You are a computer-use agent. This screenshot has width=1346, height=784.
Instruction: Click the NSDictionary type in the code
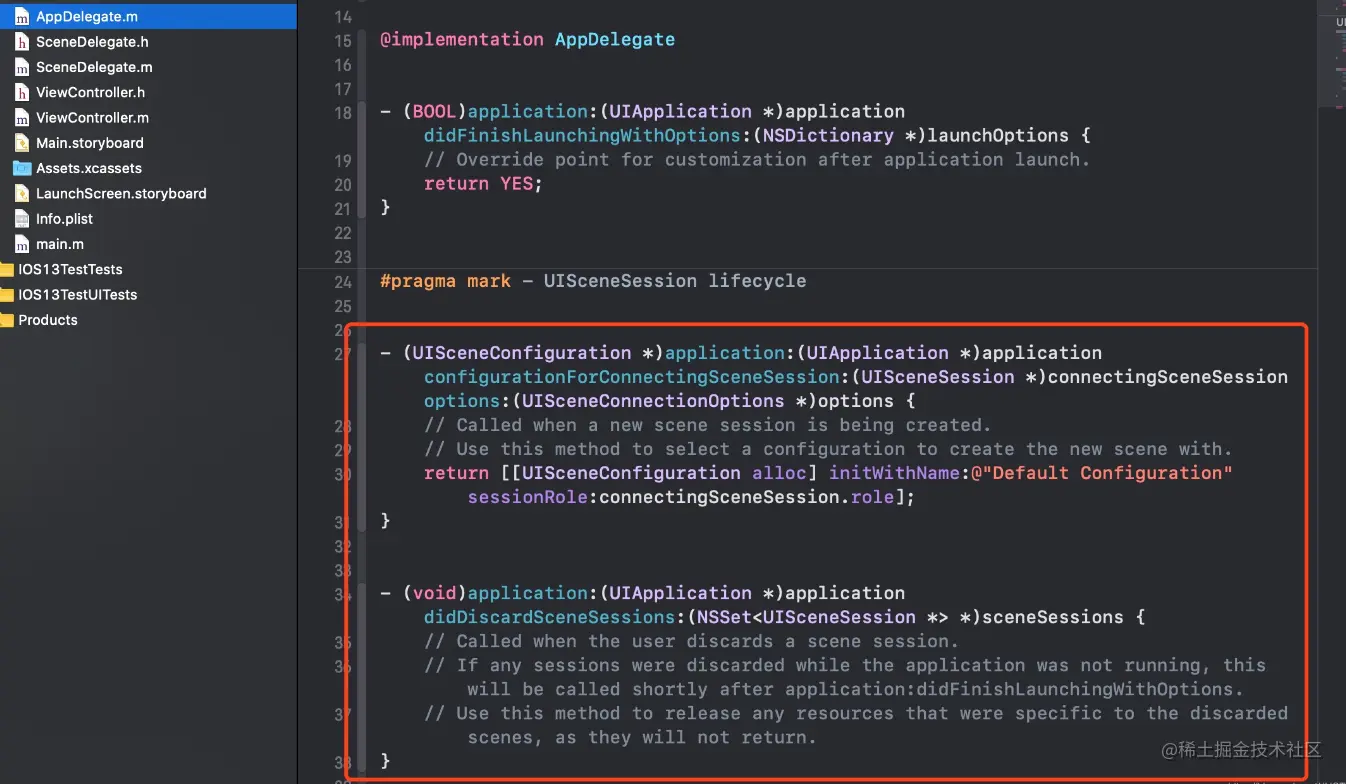coord(829,135)
